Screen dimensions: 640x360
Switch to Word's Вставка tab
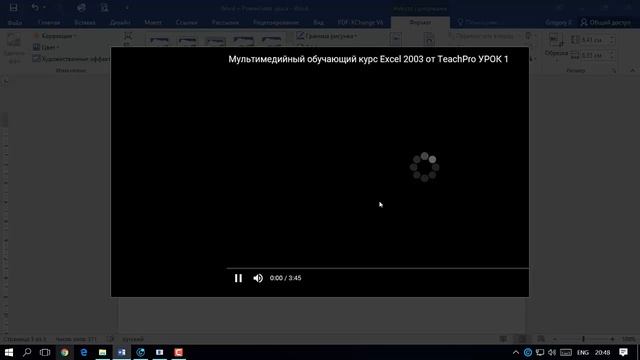85,22
